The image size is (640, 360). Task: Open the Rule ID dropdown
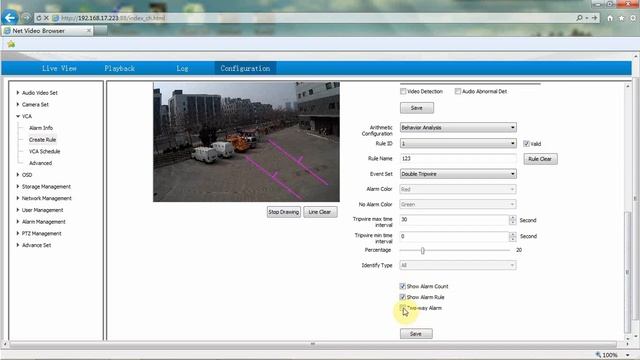(x=458, y=143)
